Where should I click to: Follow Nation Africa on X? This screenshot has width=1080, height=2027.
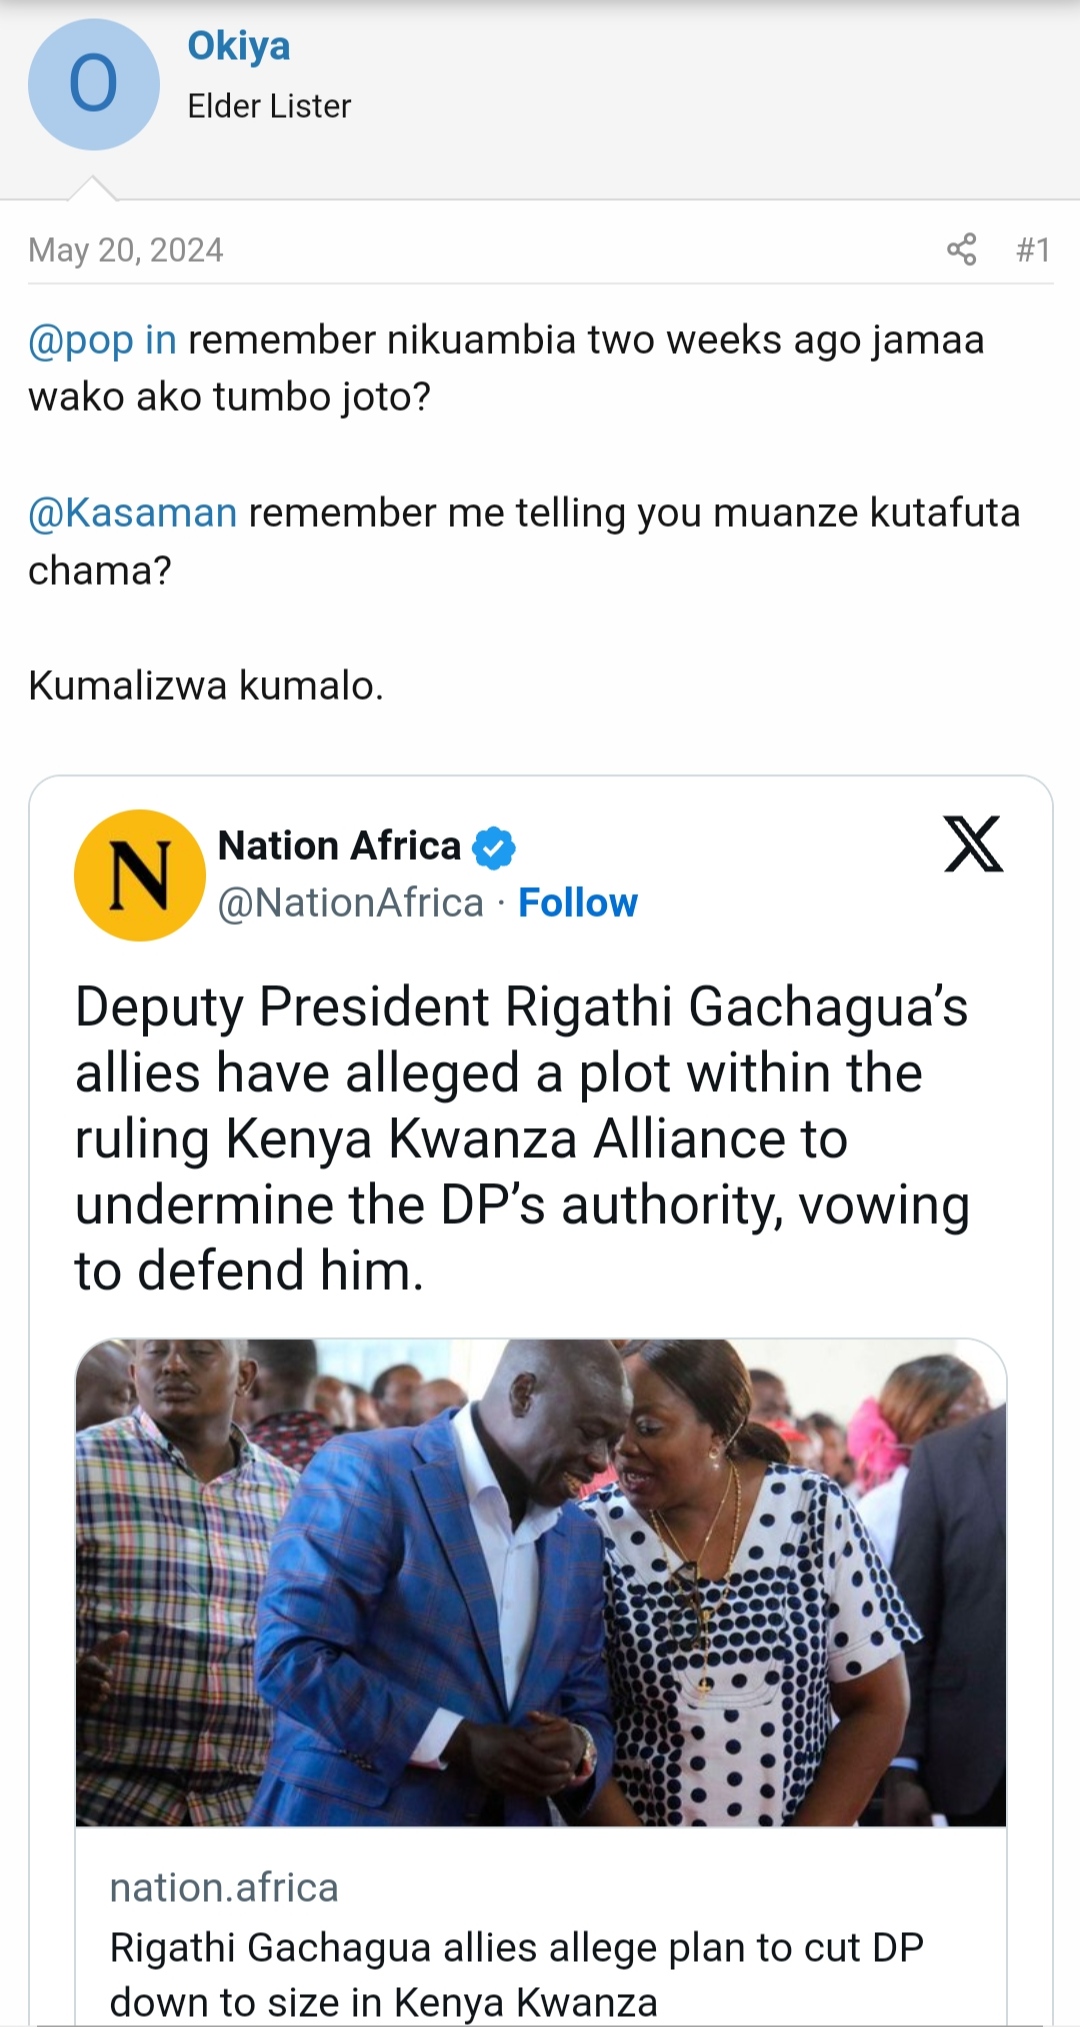[578, 903]
